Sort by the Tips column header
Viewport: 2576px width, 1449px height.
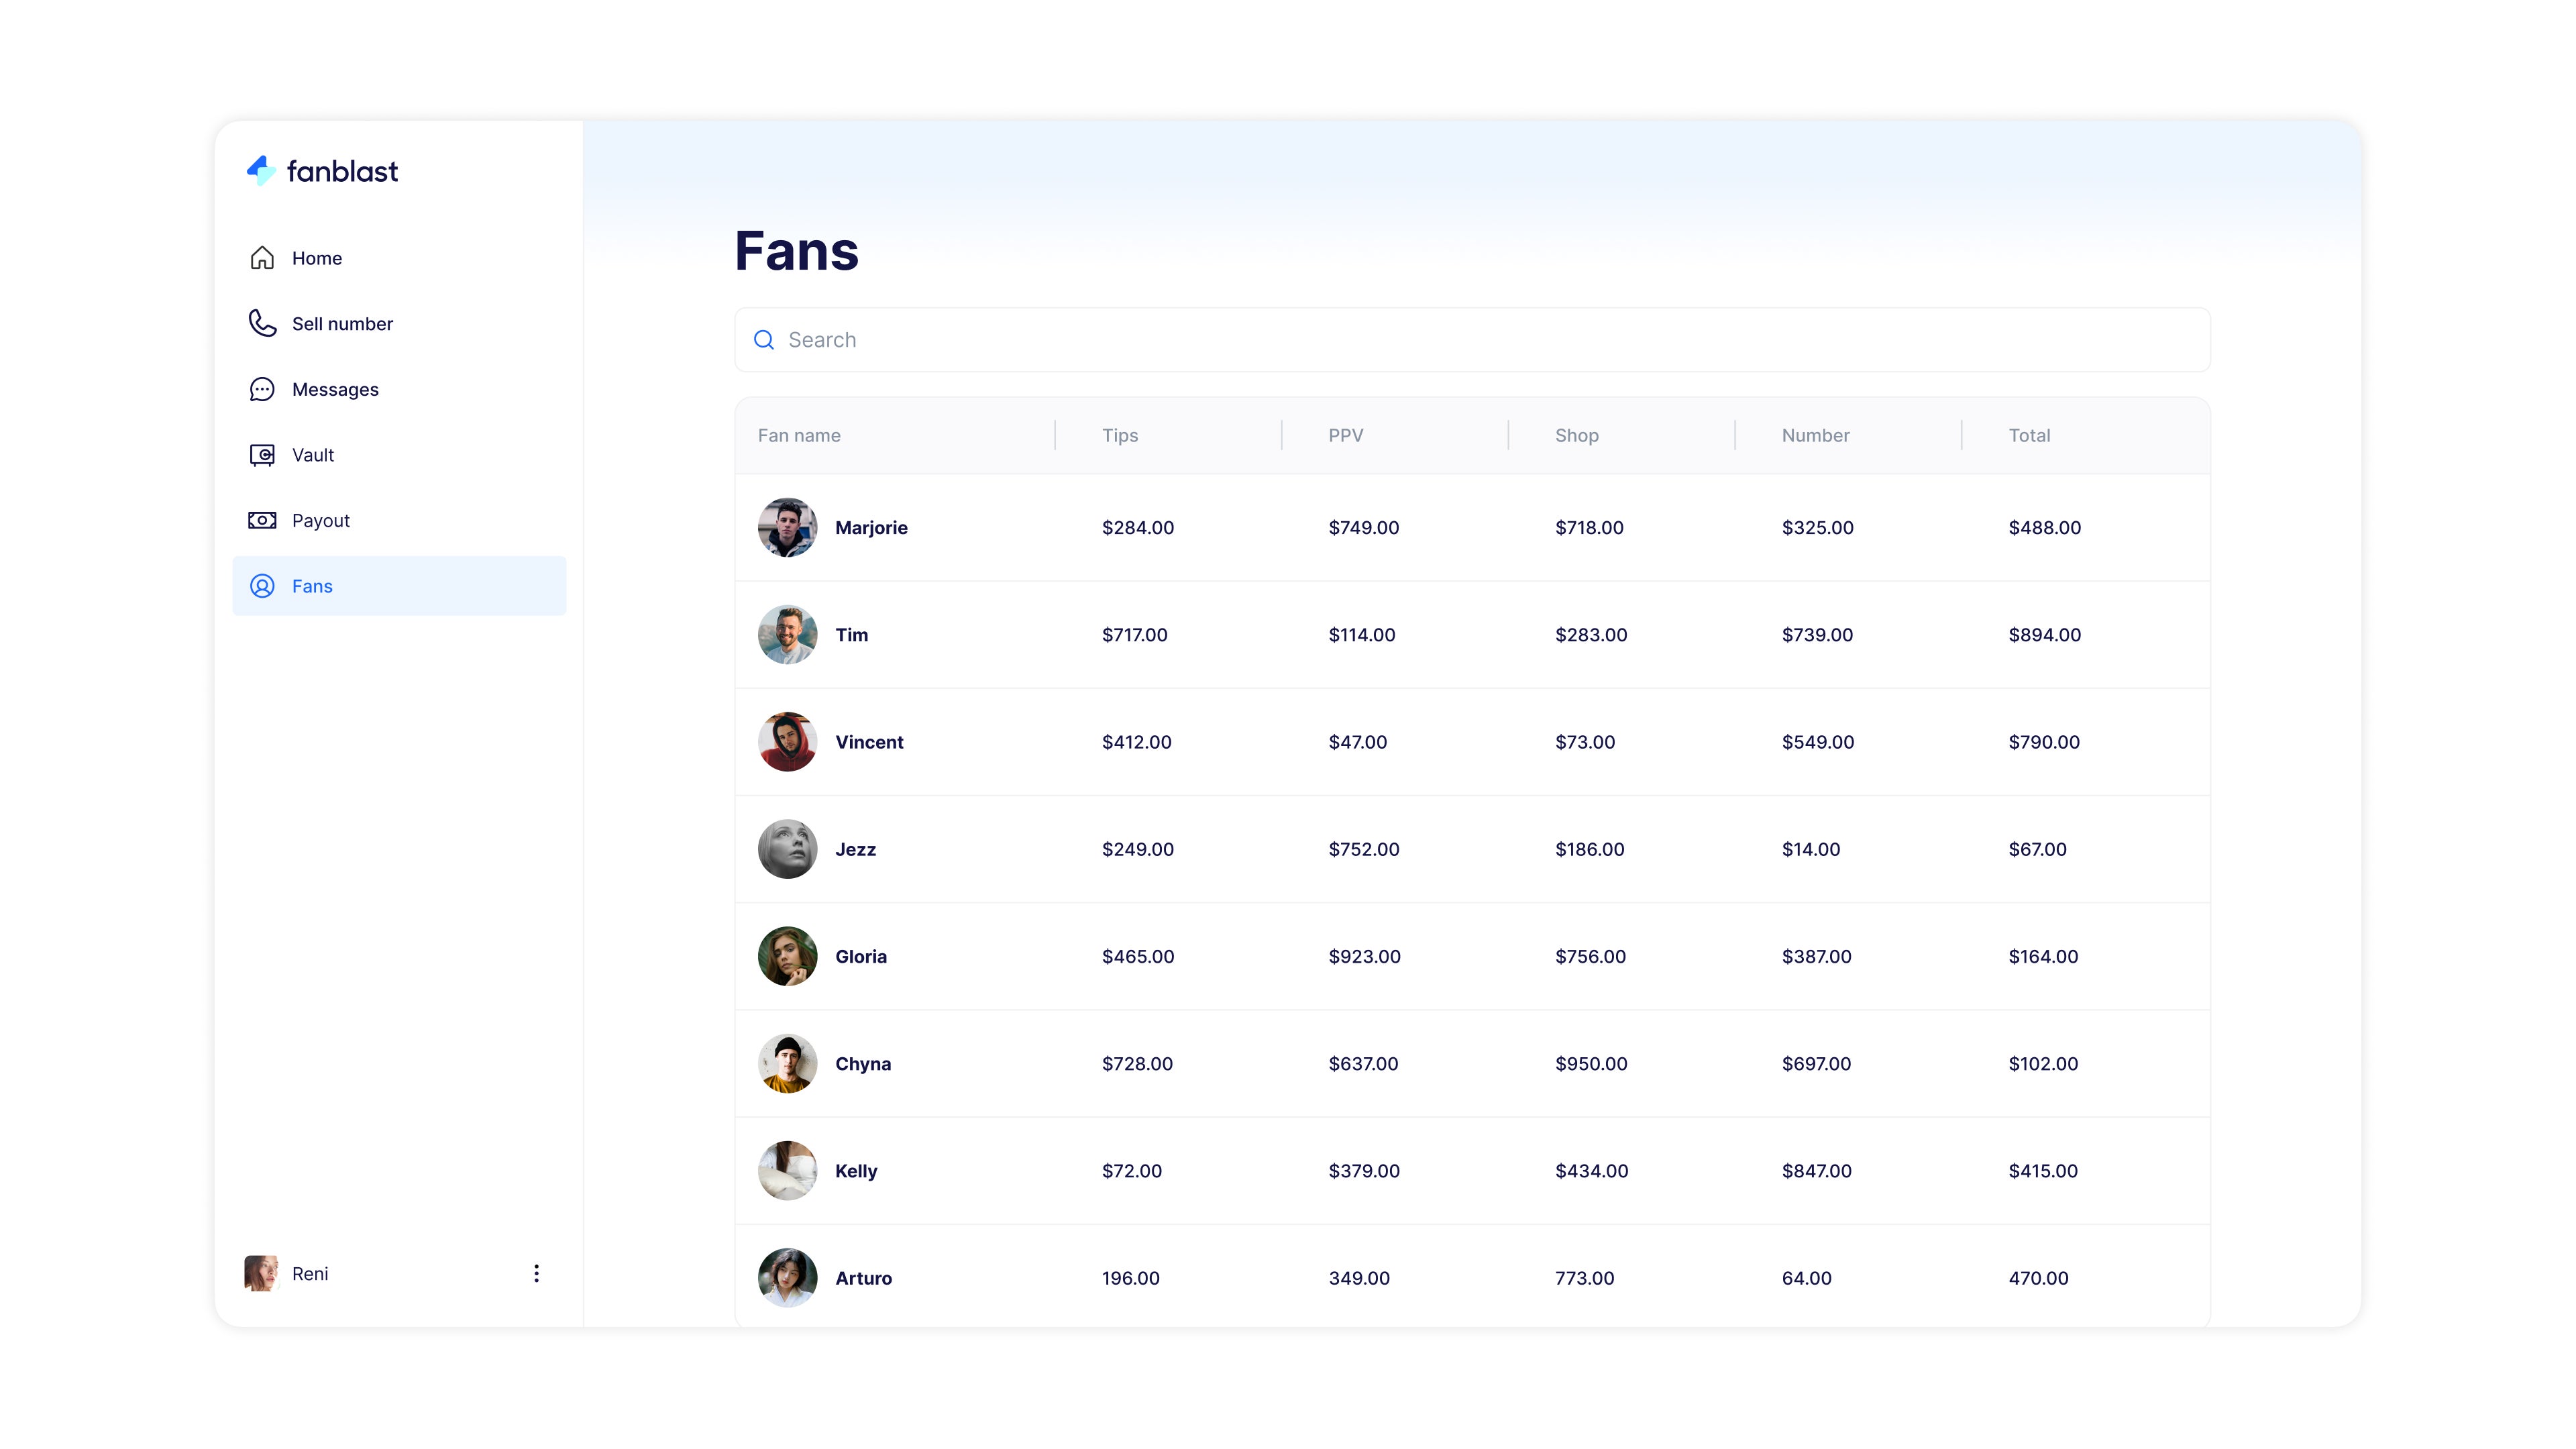[x=1119, y=435]
